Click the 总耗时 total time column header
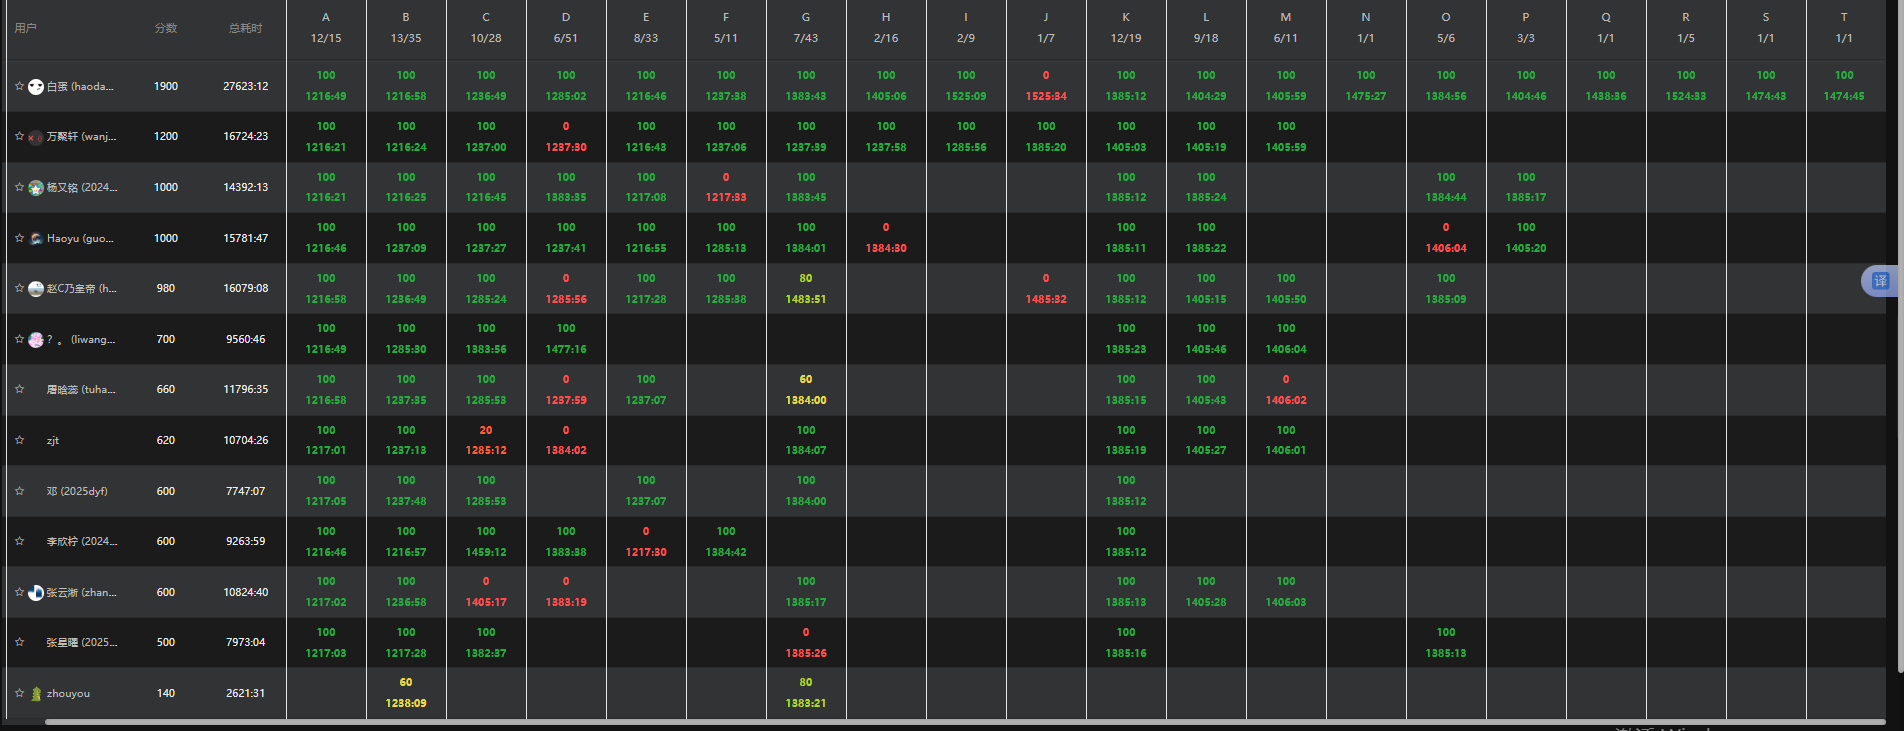Viewport: 1904px width, 731px height. pos(245,28)
